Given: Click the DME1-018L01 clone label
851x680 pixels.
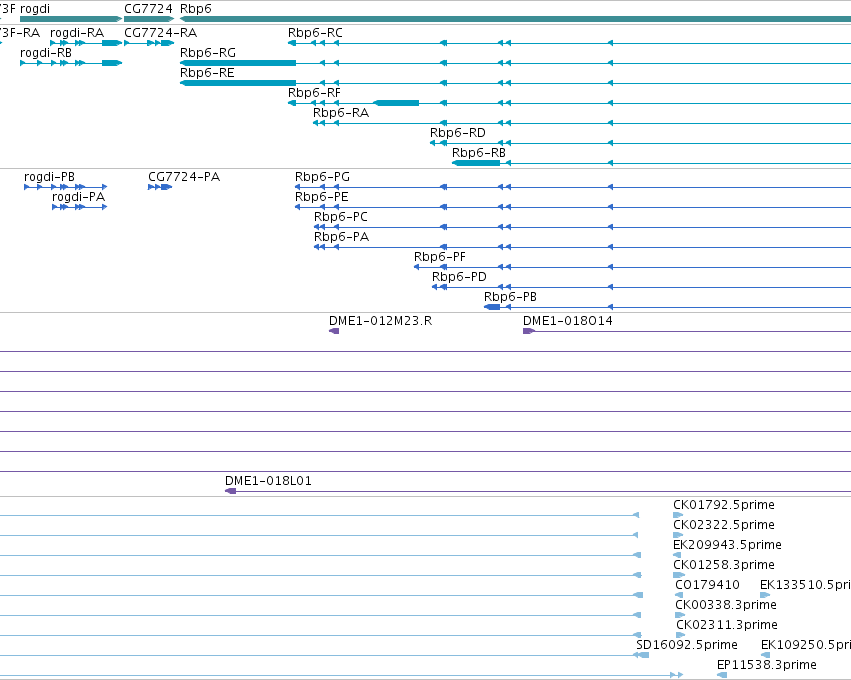Looking at the screenshot, I should click(x=268, y=481).
